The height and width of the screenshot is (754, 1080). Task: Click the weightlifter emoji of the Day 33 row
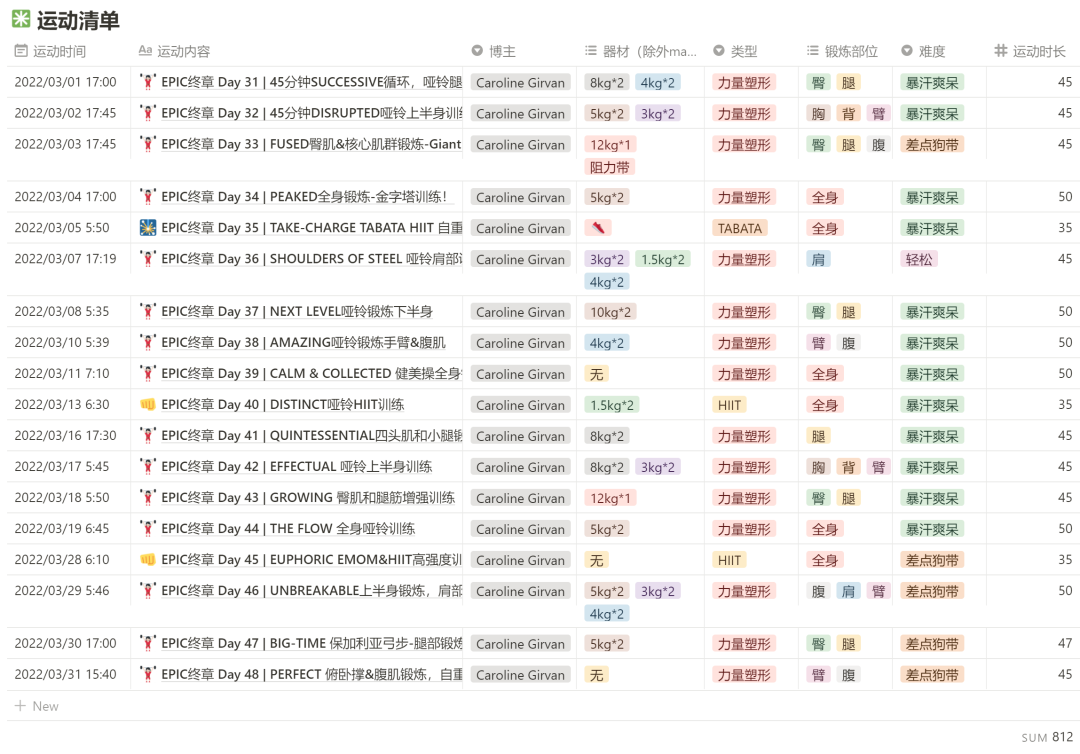point(147,144)
